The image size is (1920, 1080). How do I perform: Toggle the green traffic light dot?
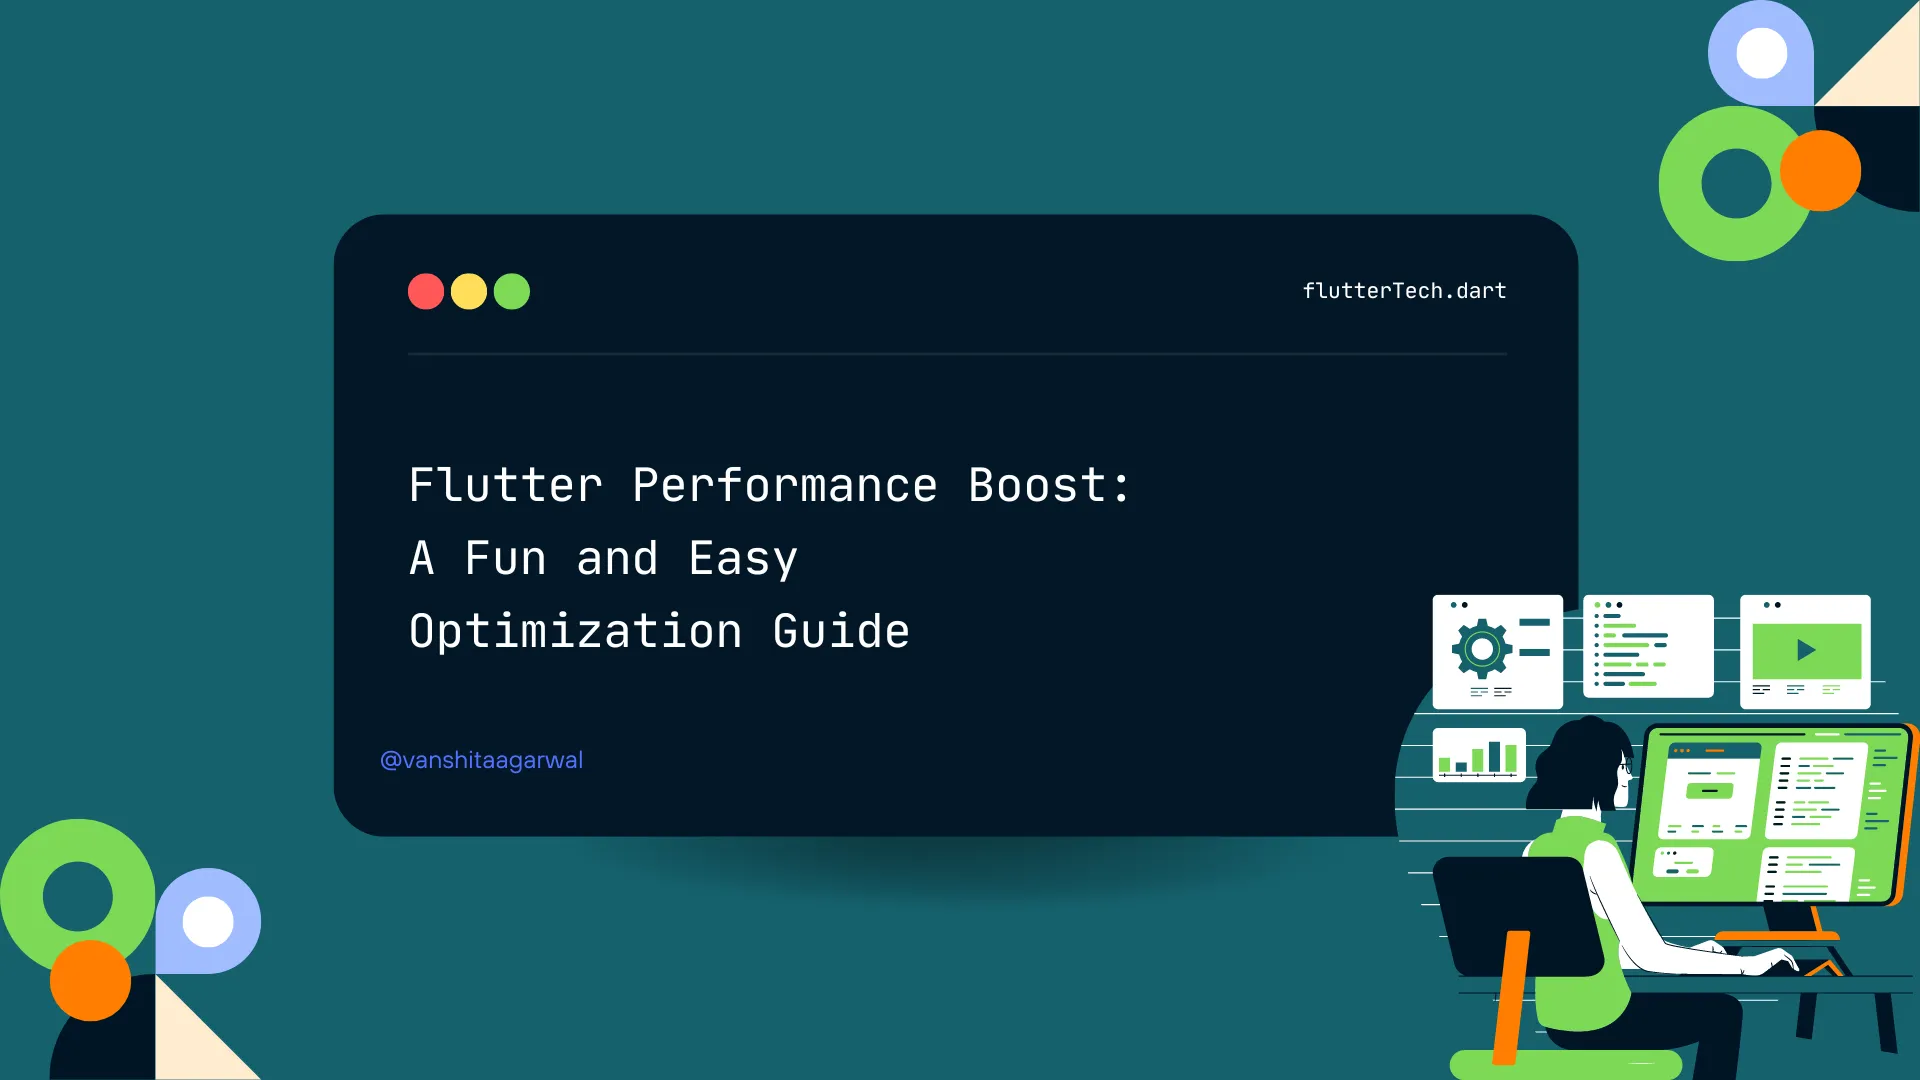click(x=512, y=291)
